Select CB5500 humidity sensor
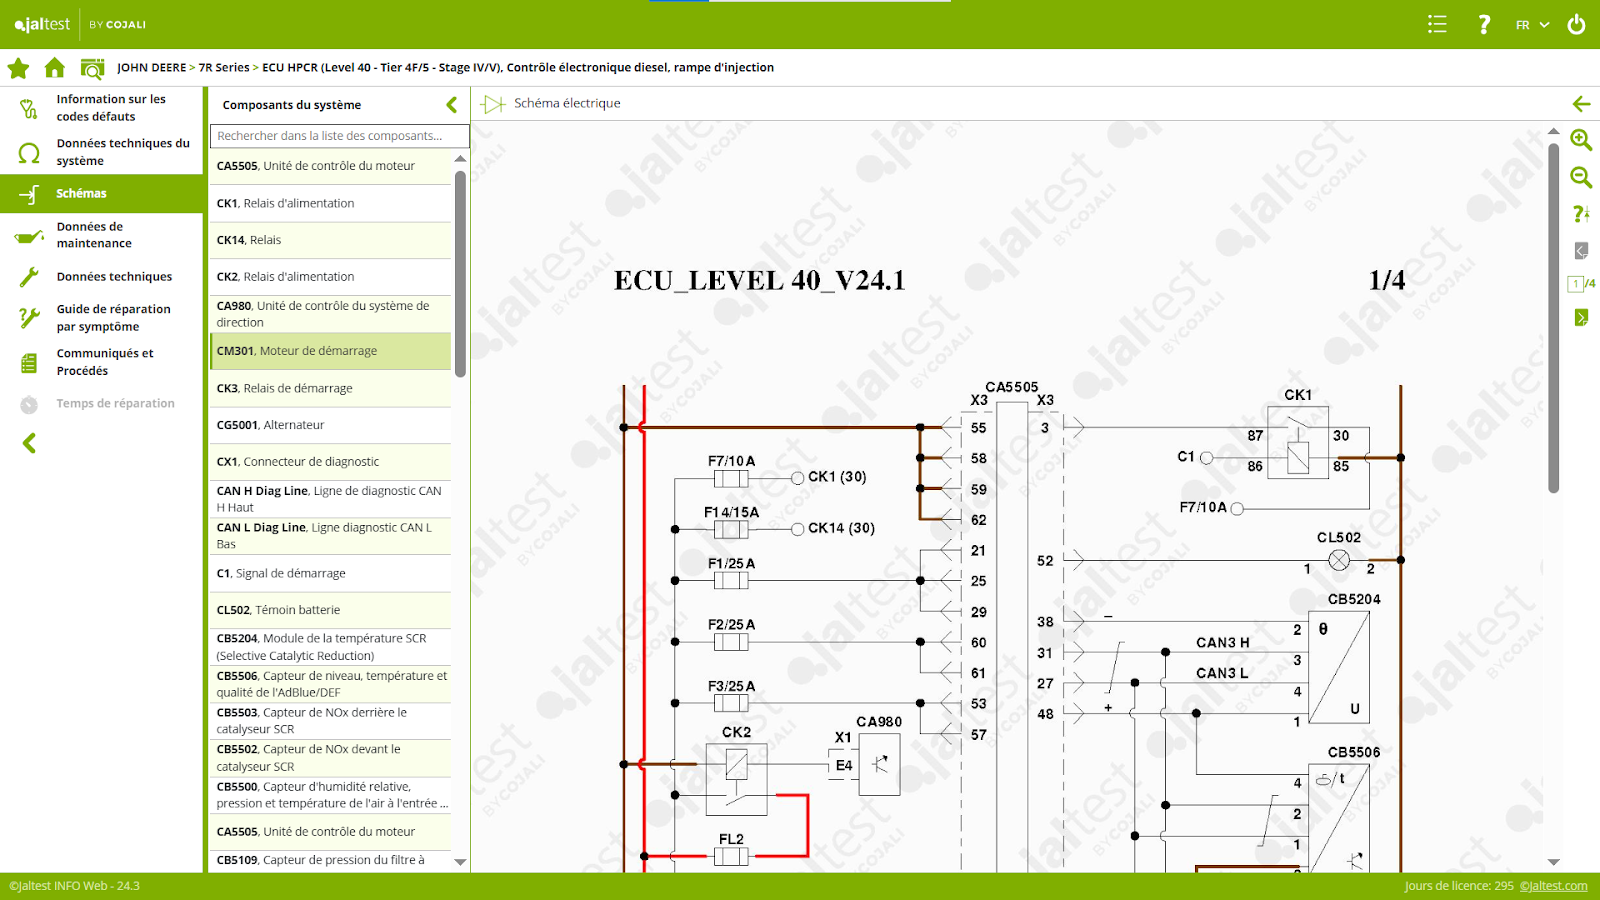The width and height of the screenshot is (1600, 900). click(x=330, y=795)
